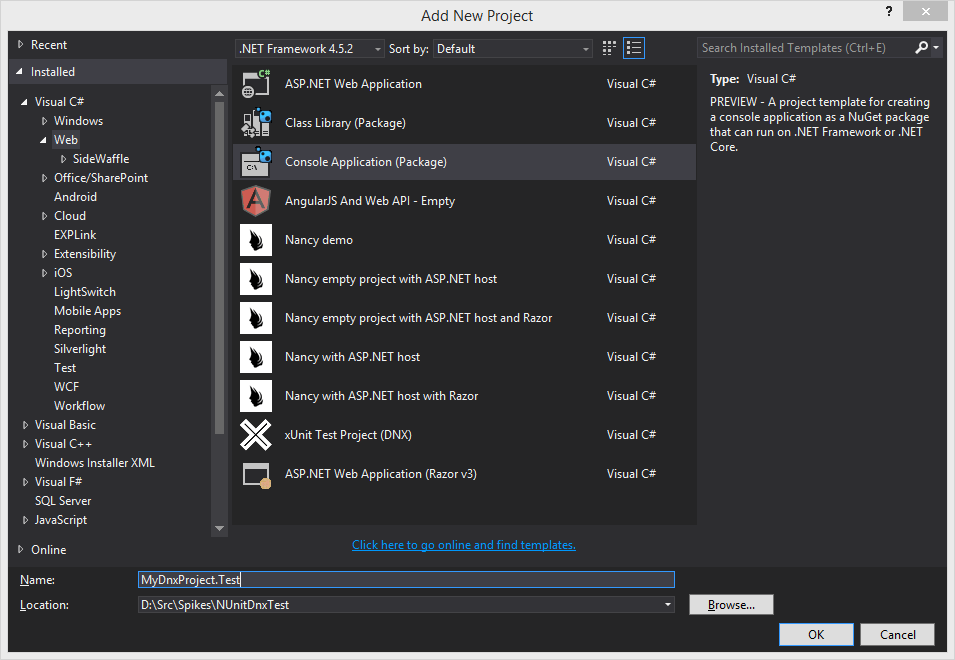This screenshot has height=660, width=955.
Task: Collapse the Web node in the tree
Action: pos(43,139)
